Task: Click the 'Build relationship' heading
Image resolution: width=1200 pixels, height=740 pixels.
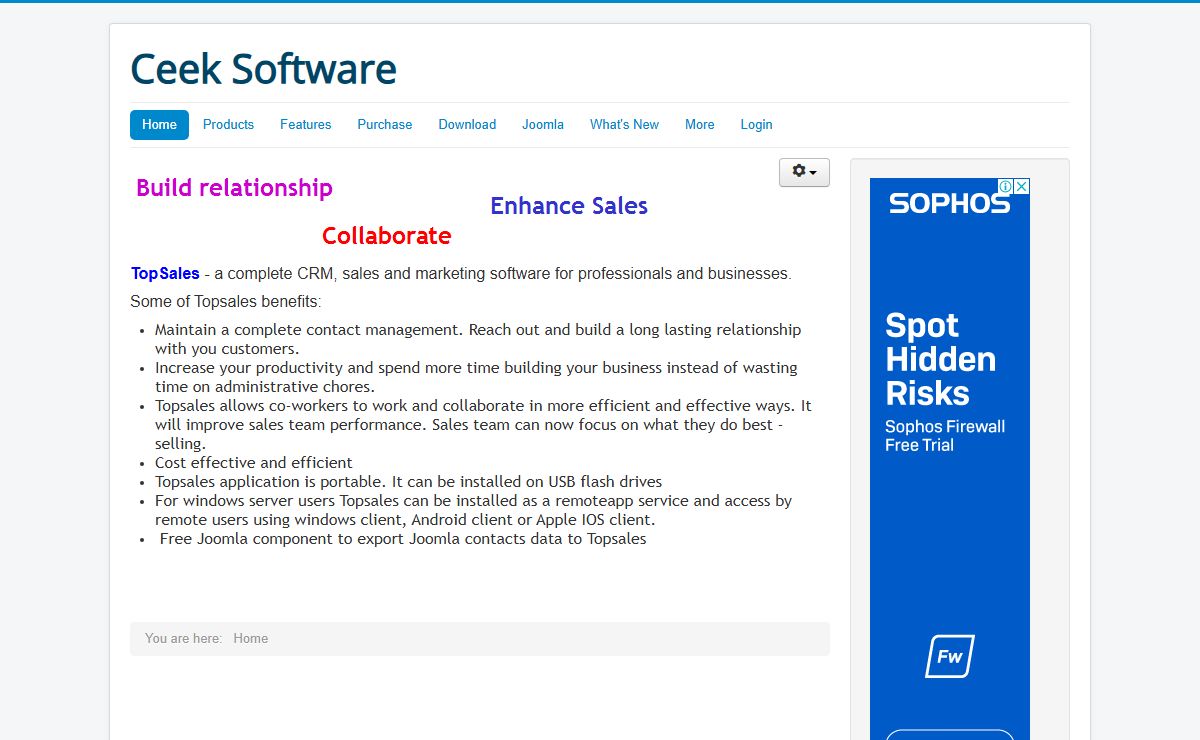Action: pyautogui.click(x=234, y=188)
